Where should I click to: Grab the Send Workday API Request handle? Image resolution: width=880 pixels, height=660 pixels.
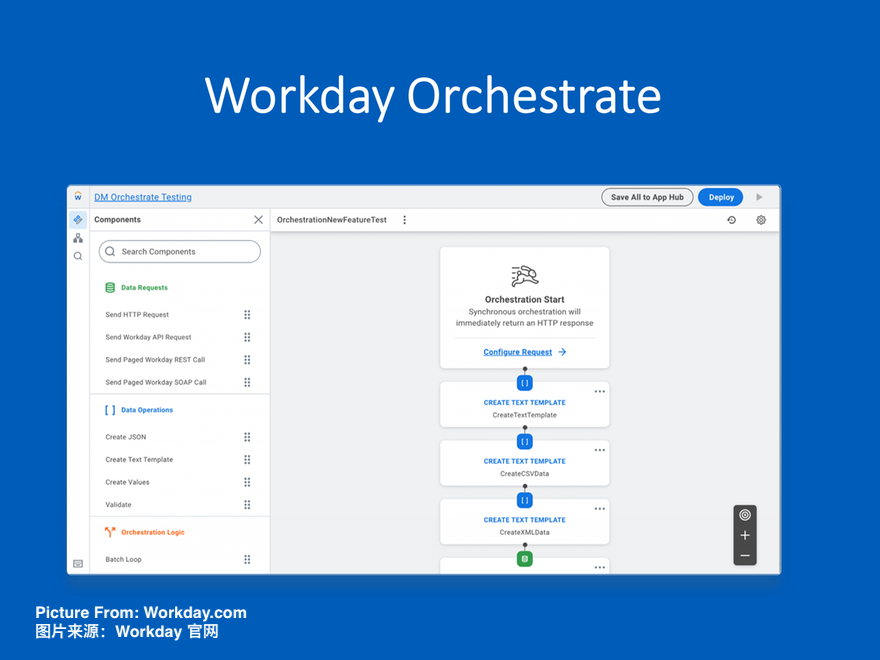247,337
